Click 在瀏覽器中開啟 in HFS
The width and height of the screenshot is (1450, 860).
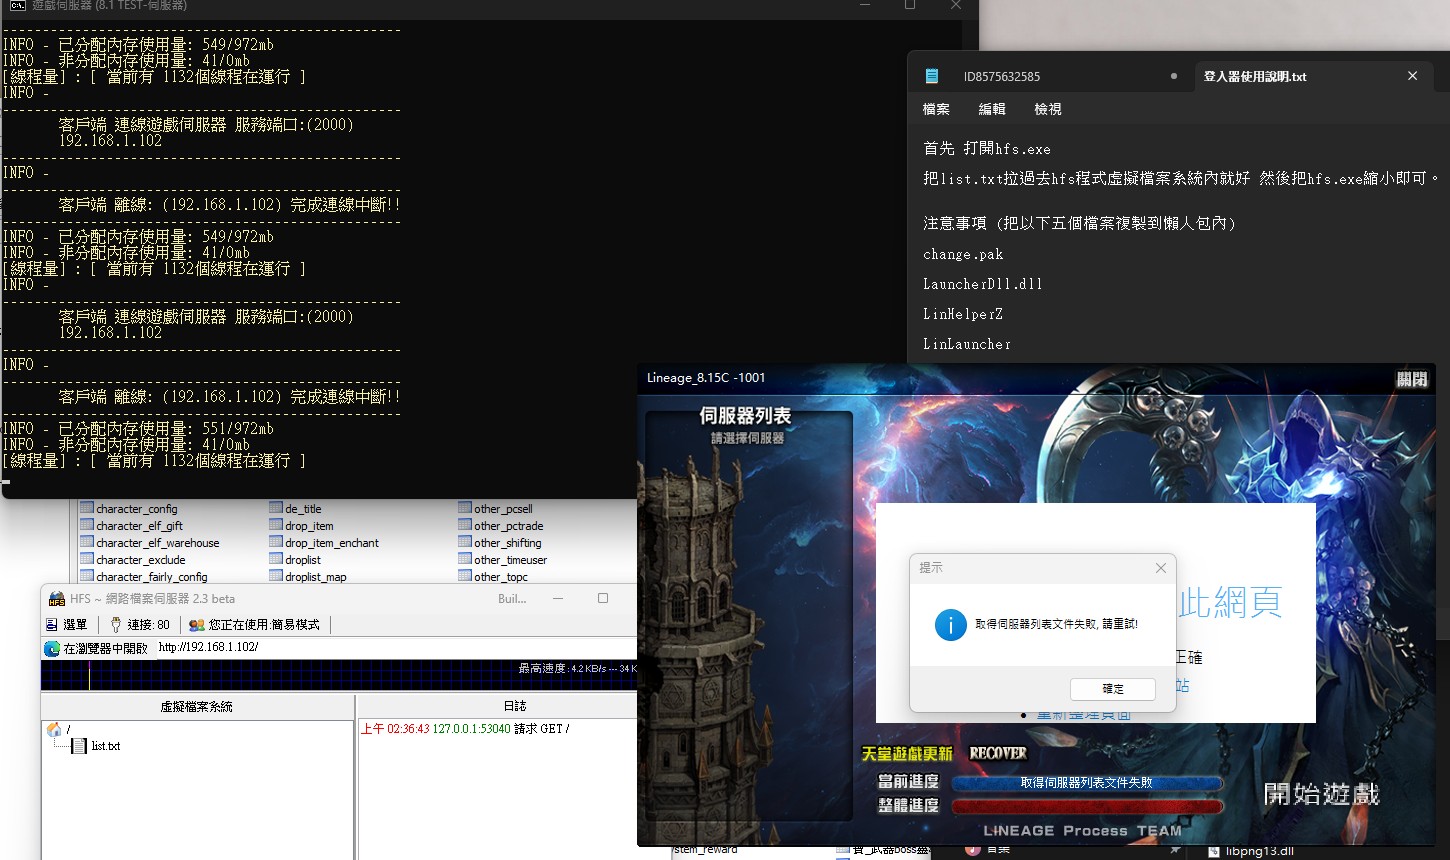(98, 648)
